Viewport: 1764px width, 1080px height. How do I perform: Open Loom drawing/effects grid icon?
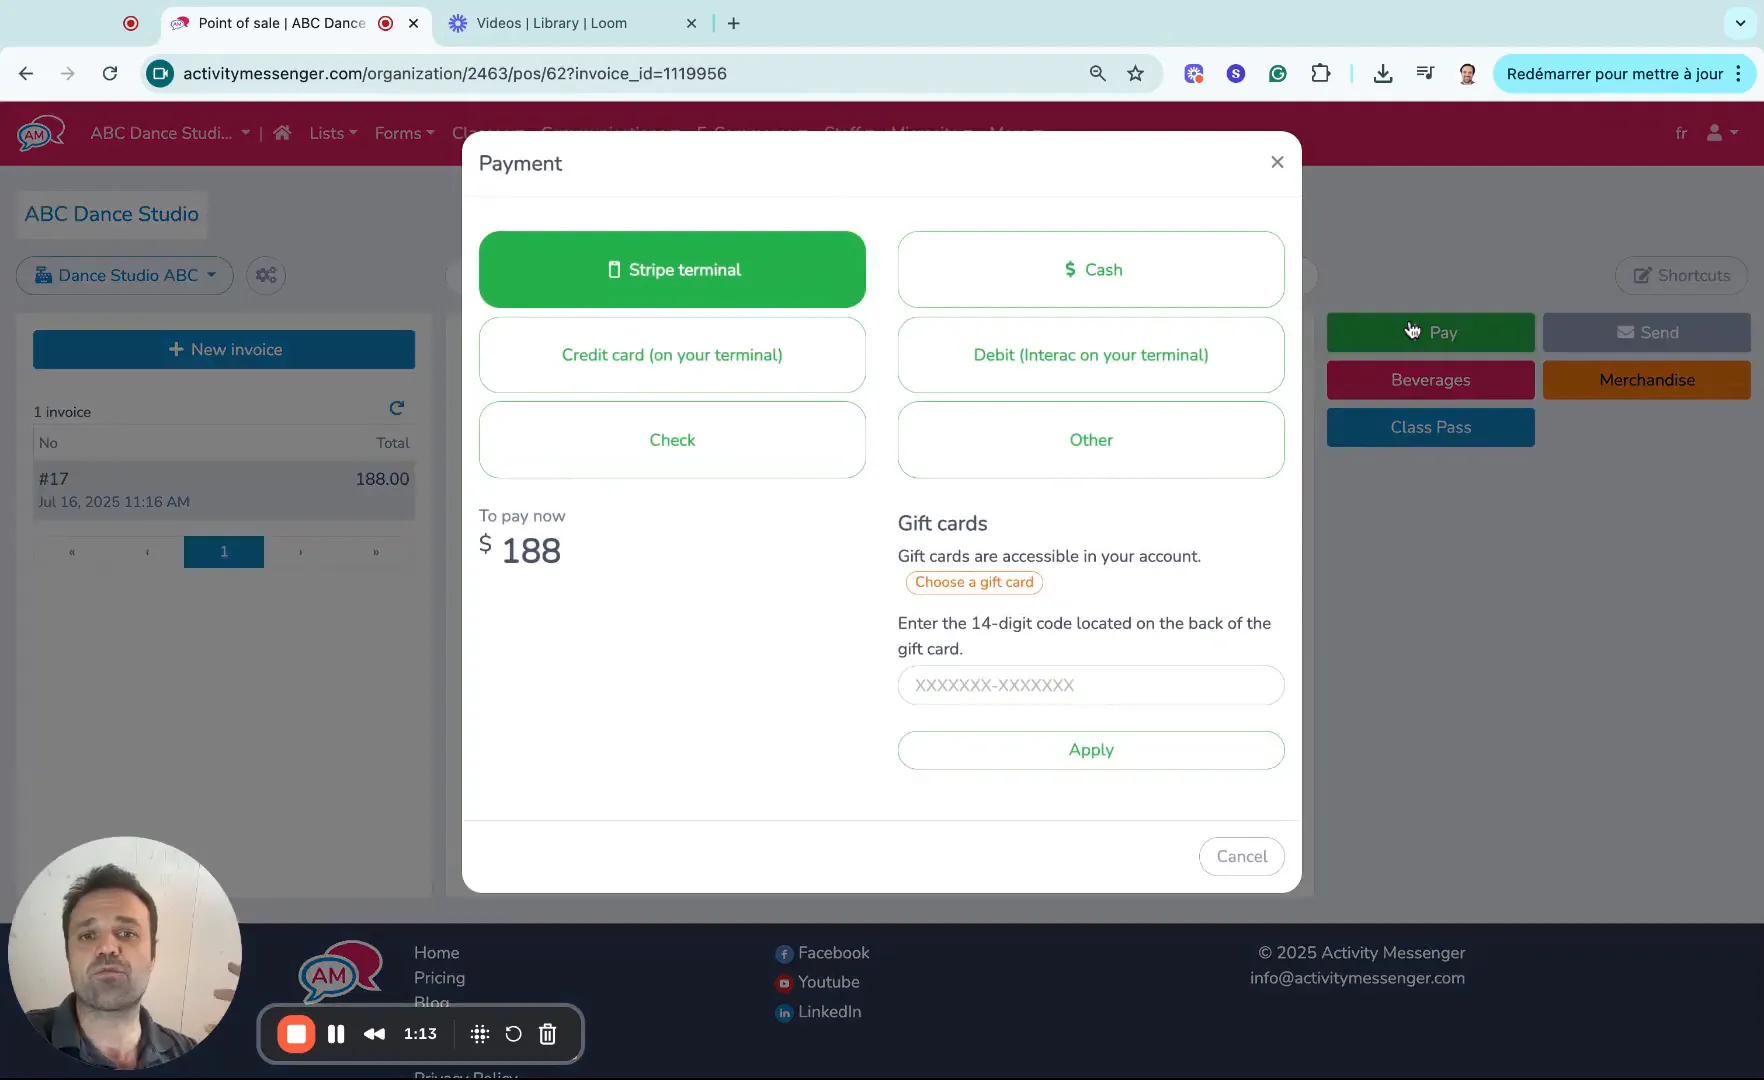pos(480,1034)
